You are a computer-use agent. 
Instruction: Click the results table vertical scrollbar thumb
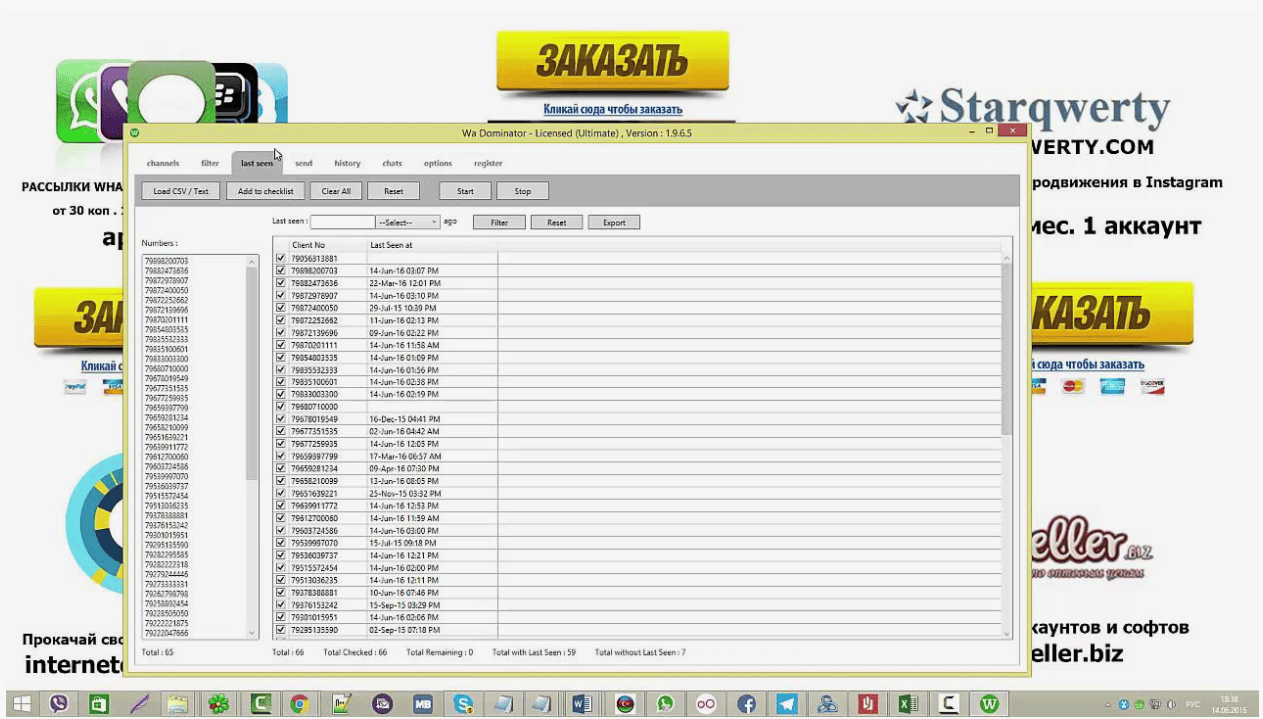[x=1007, y=348]
